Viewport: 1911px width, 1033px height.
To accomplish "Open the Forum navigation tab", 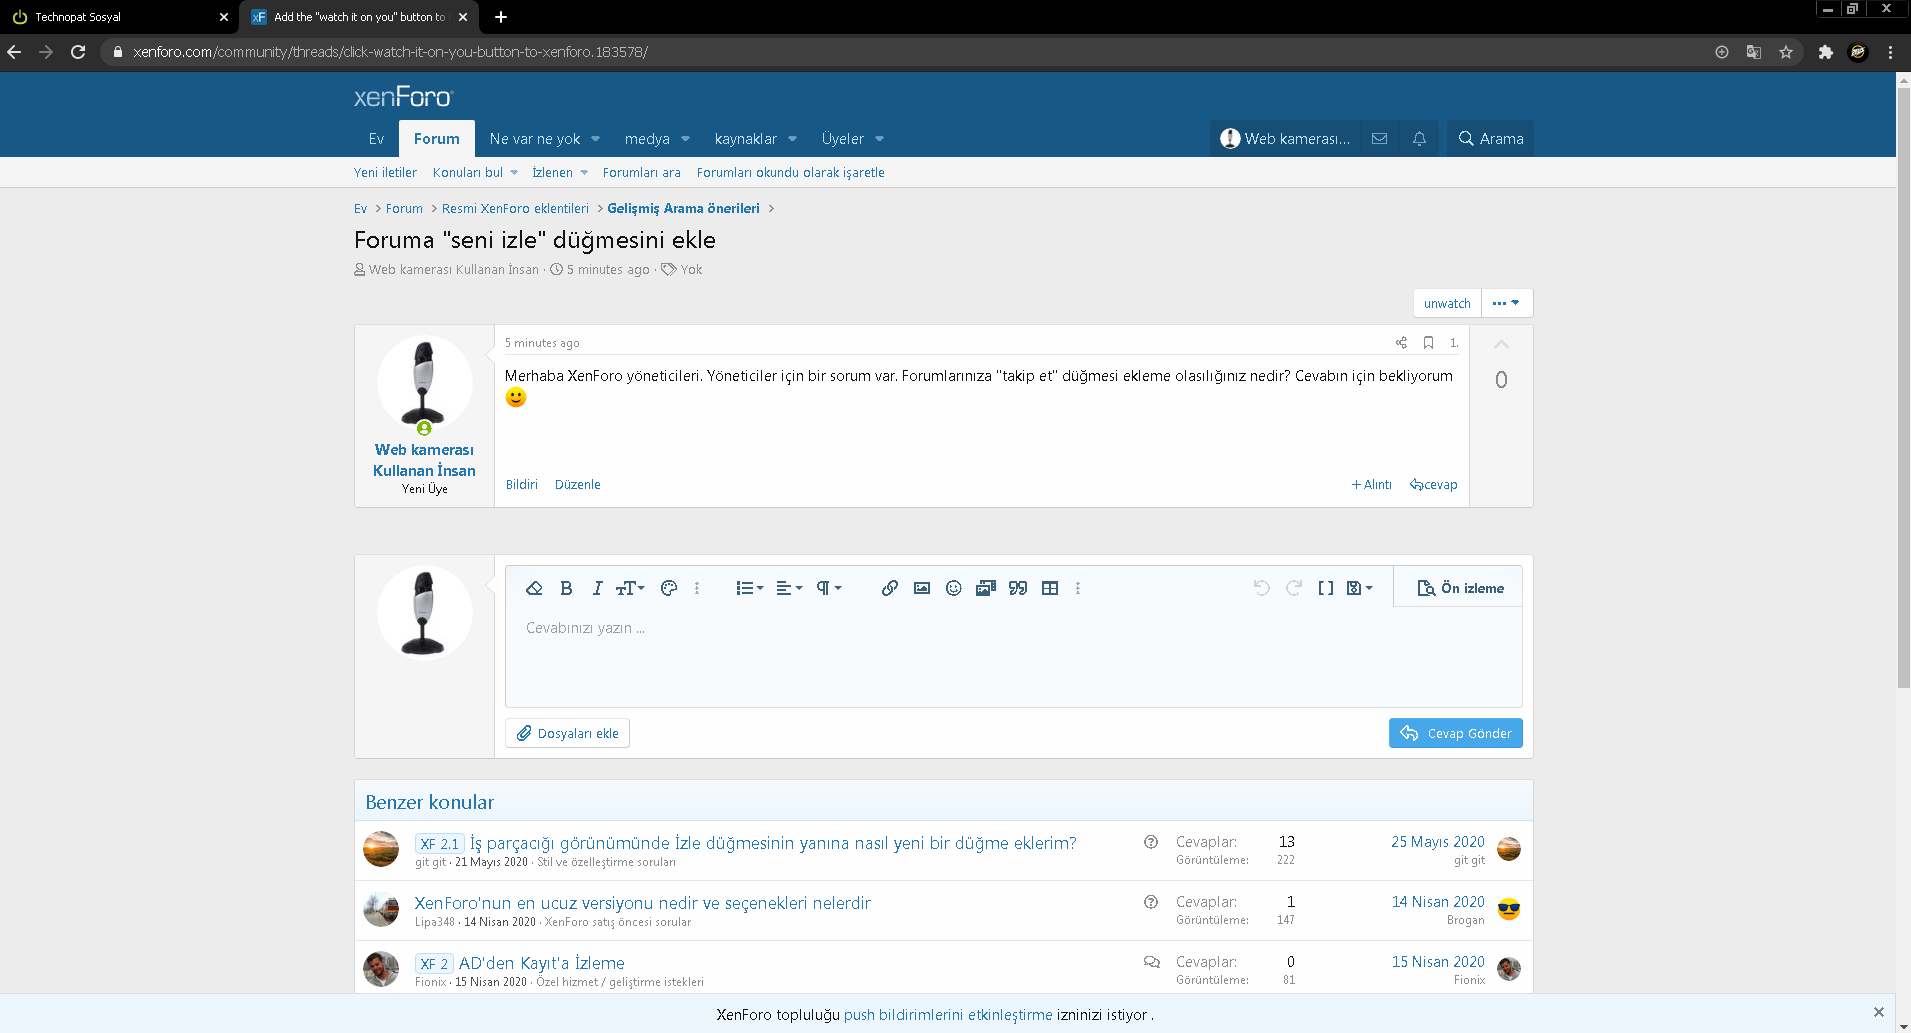I will click(437, 139).
